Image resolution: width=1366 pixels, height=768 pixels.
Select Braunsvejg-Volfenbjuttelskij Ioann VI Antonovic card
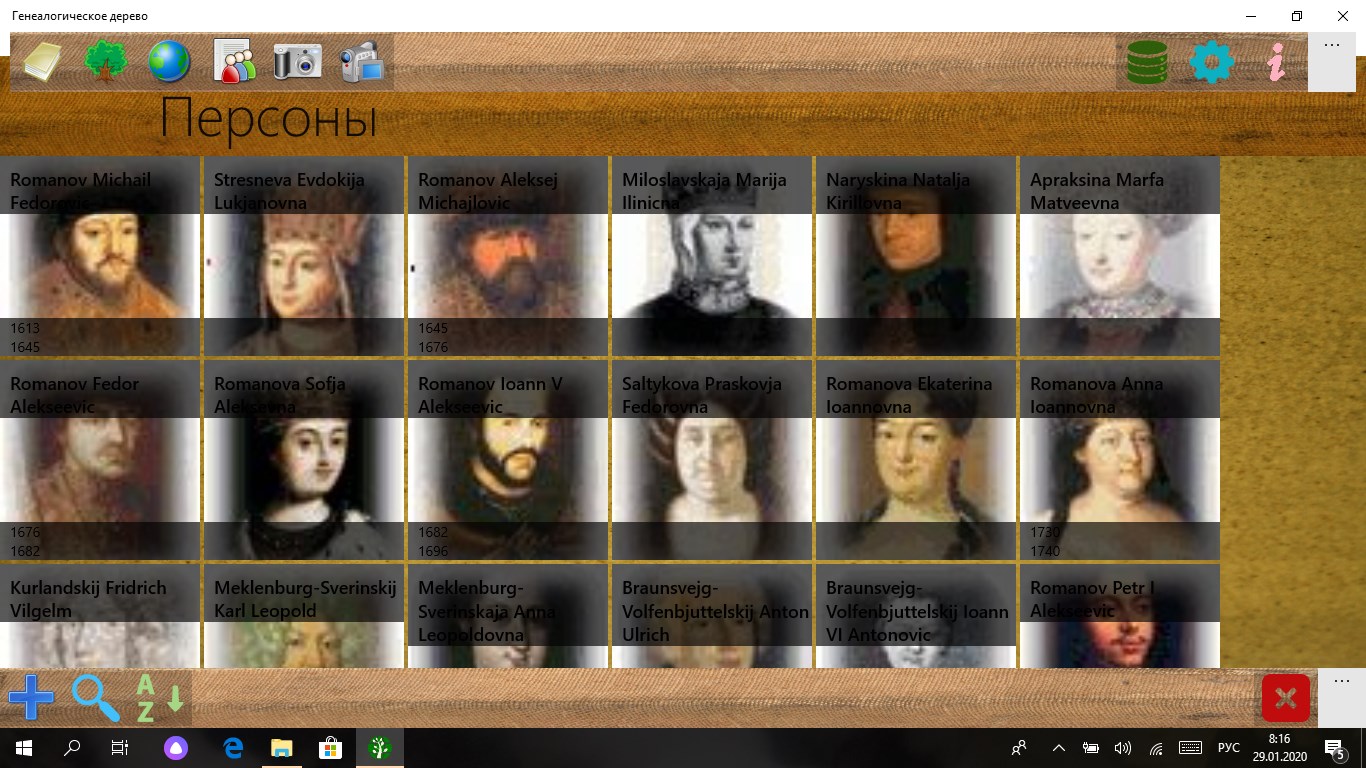(x=916, y=616)
